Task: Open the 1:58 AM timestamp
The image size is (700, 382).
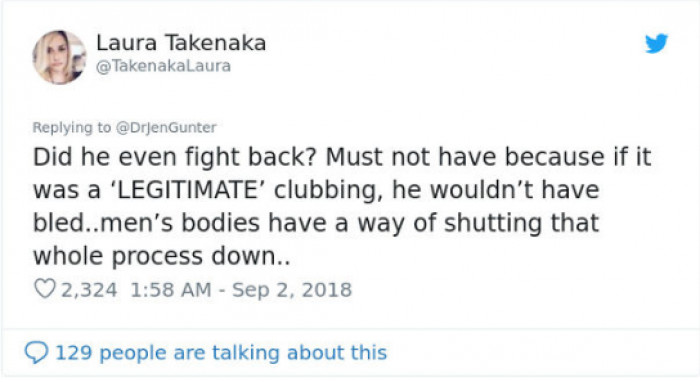Action: point(171,290)
